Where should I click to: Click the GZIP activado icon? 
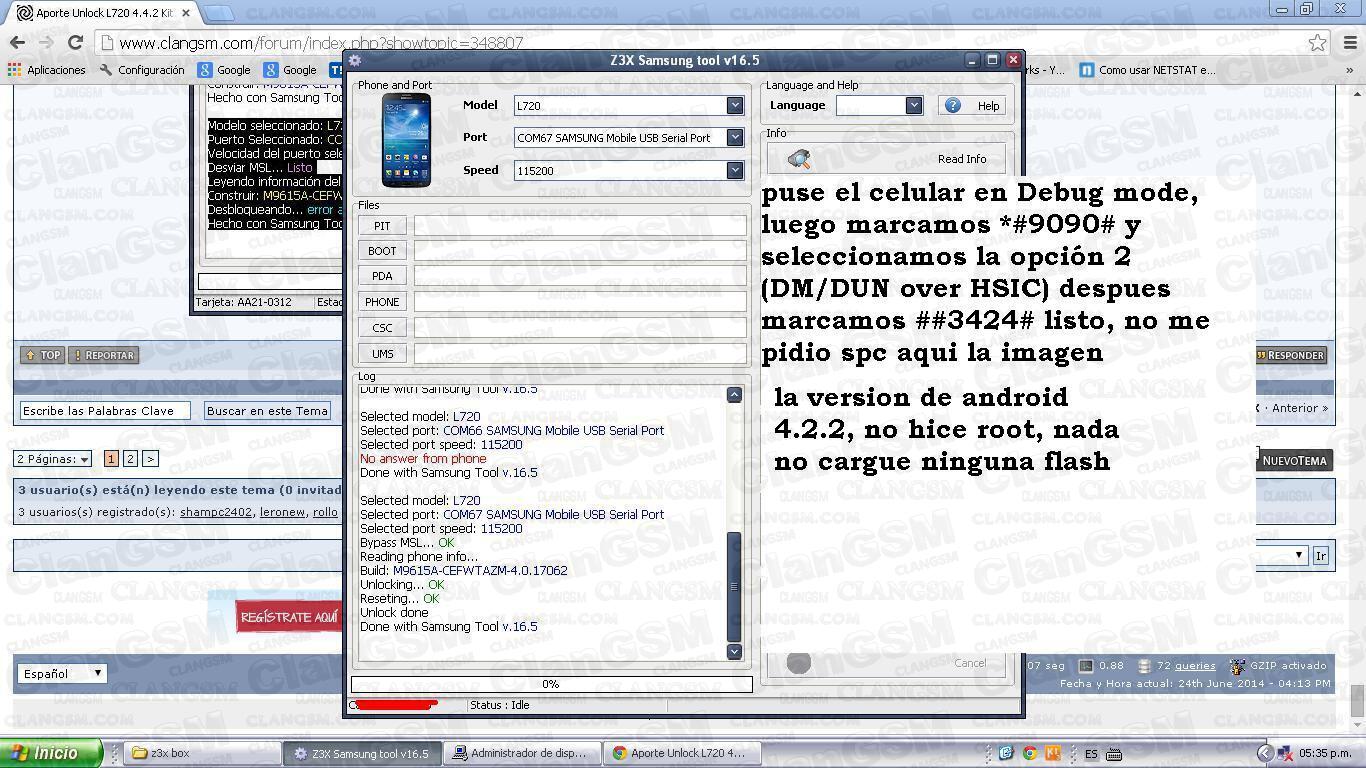coord(1237,666)
